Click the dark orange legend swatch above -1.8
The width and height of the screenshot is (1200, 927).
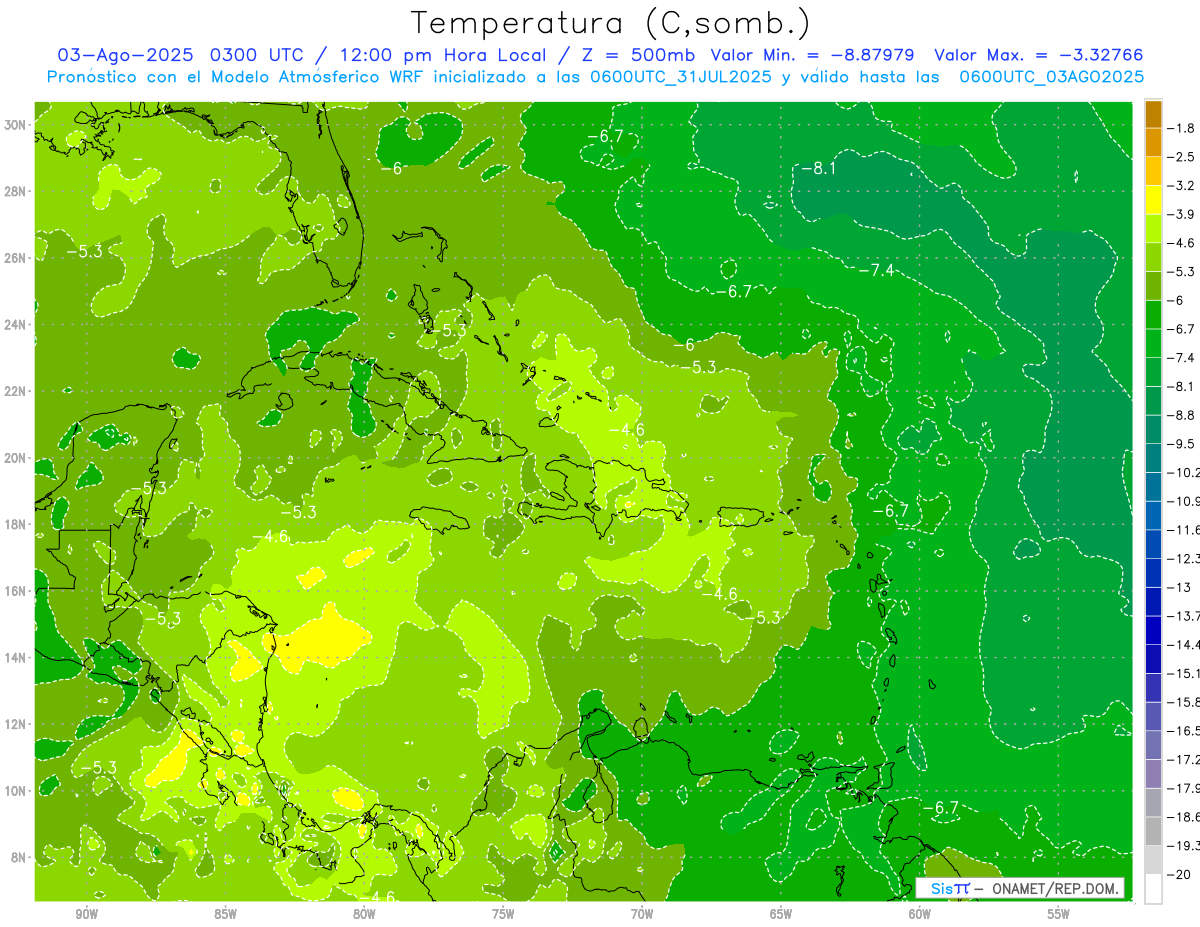[1153, 114]
